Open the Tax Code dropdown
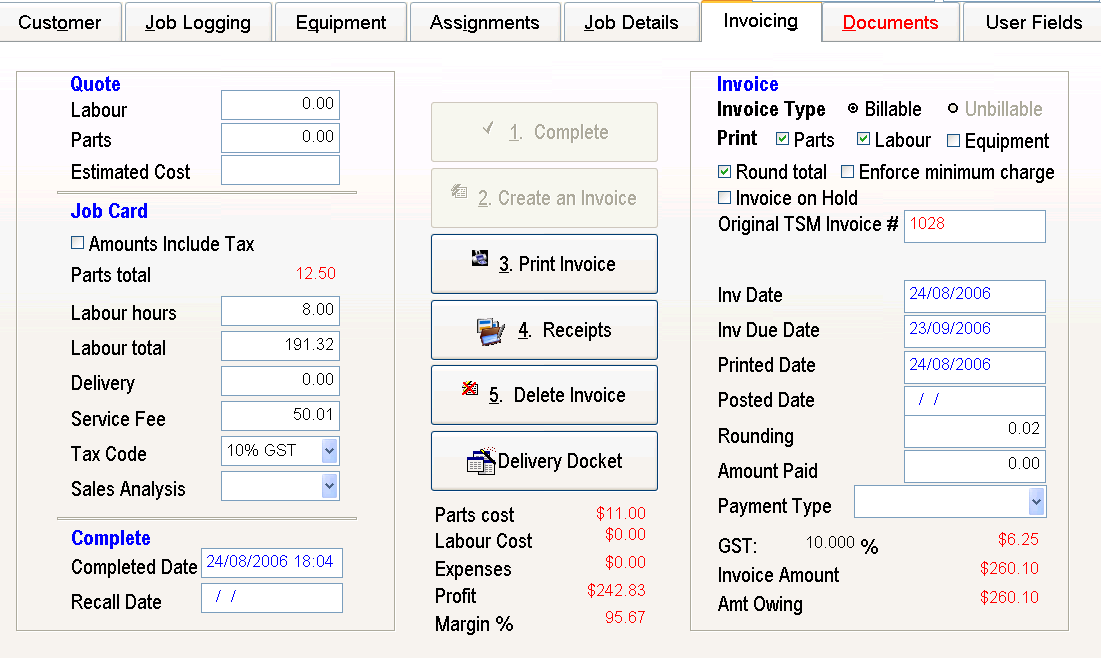This screenshot has height=658, width=1101. point(329,451)
